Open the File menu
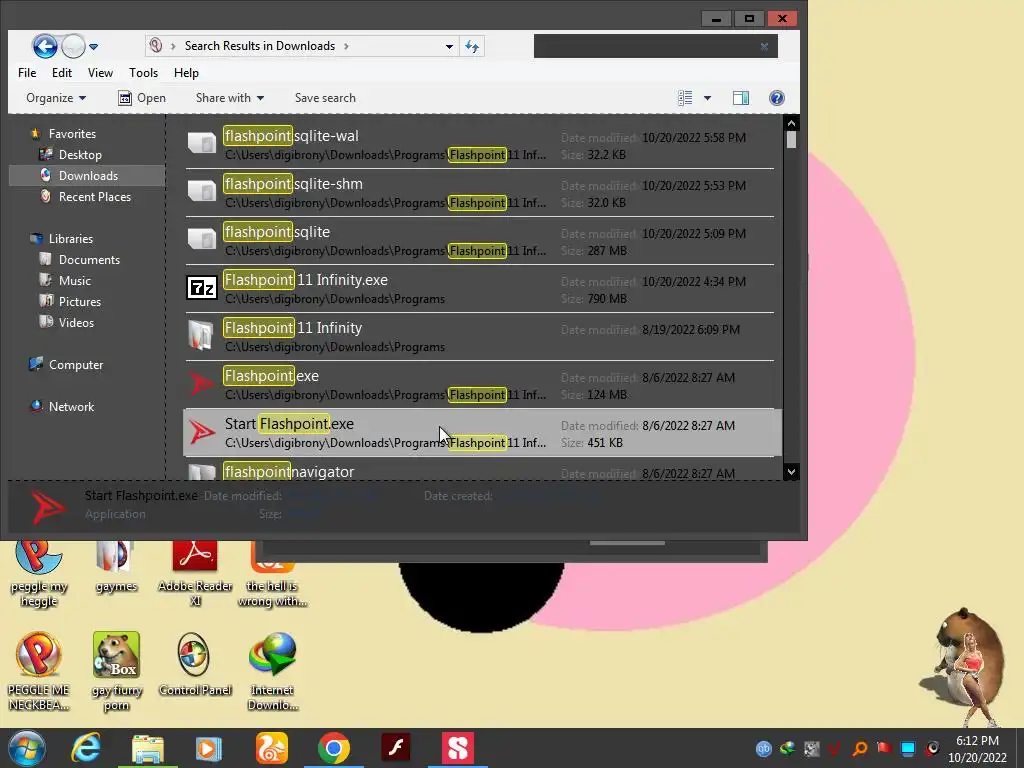 click(27, 72)
